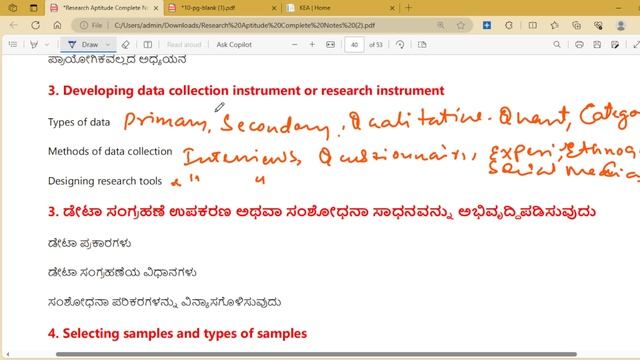The width and height of the screenshot is (640, 360).
Task: Open the zoom magnifier icon in address bar
Action: click(440, 25)
